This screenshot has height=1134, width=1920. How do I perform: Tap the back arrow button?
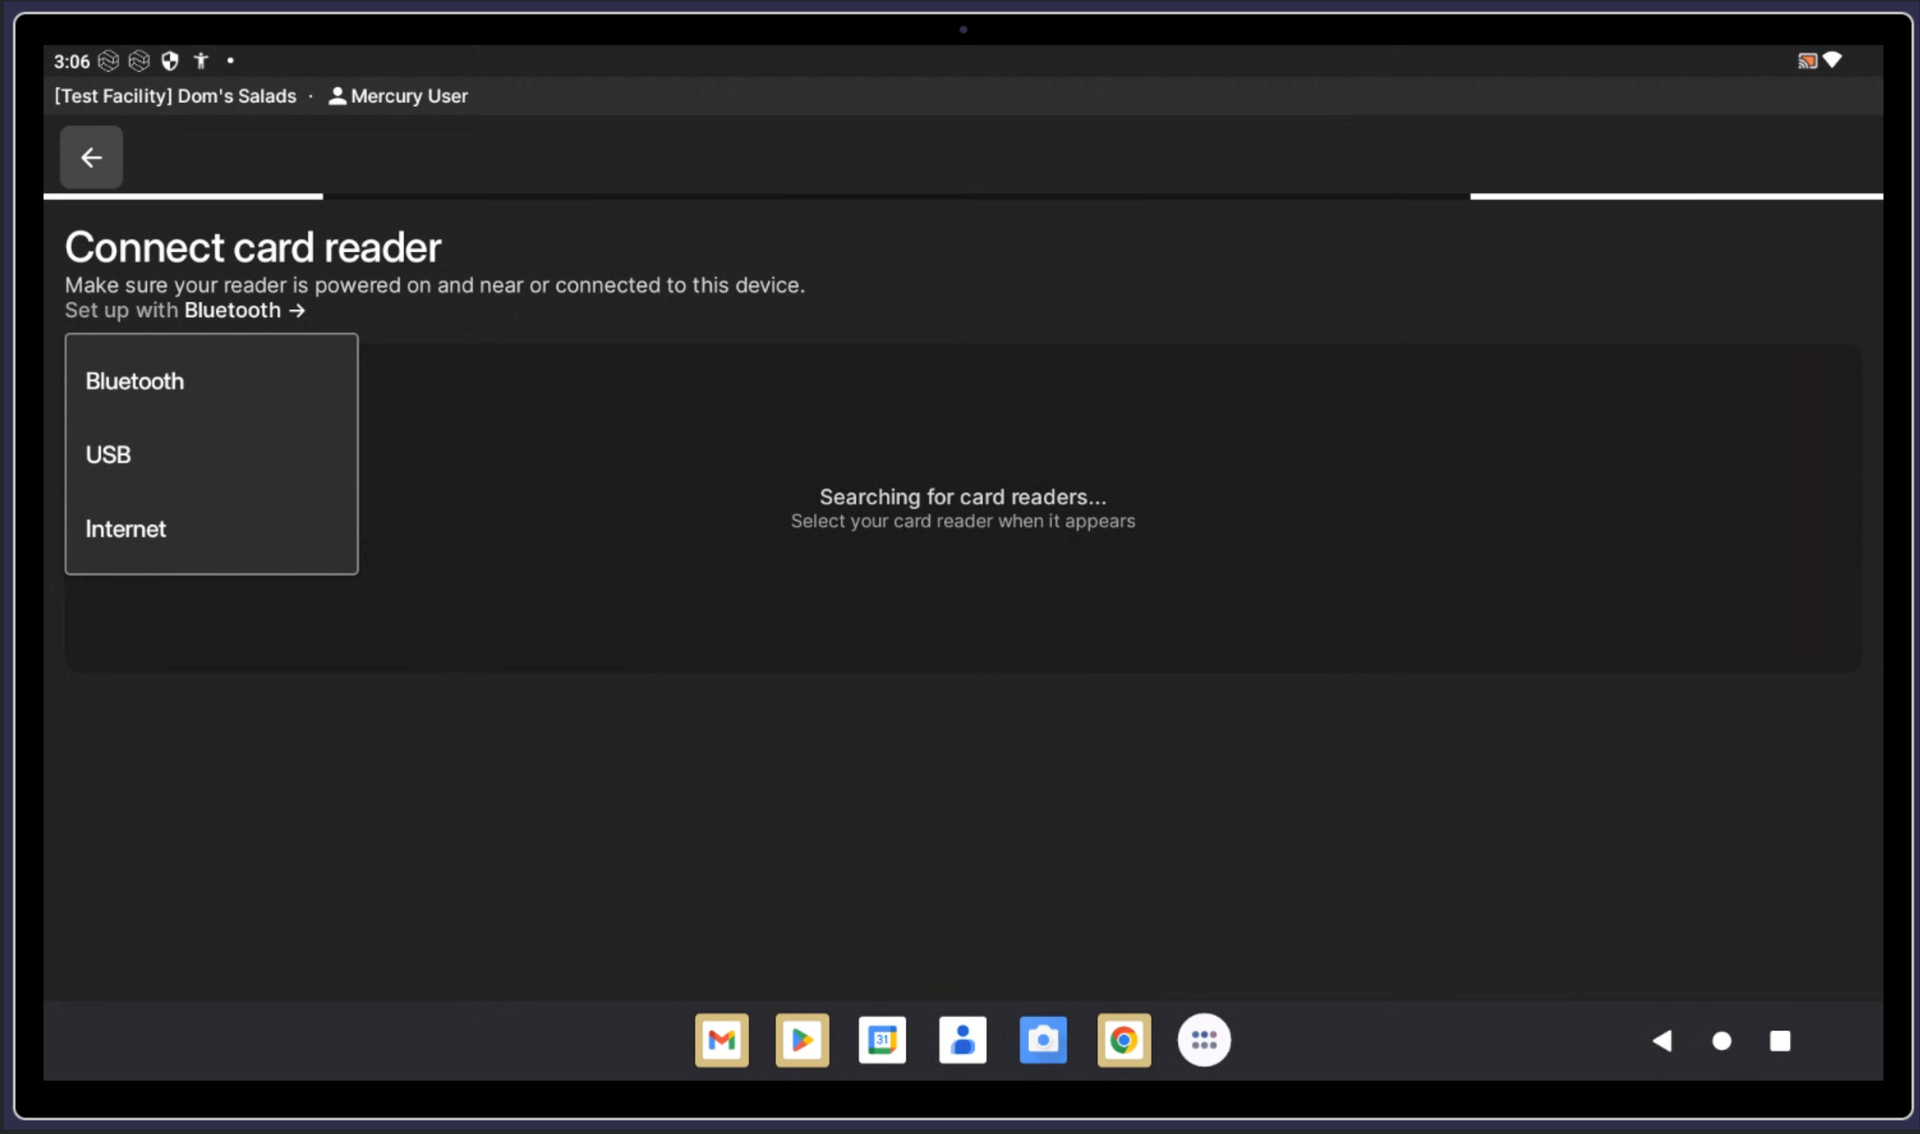tap(91, 157)
